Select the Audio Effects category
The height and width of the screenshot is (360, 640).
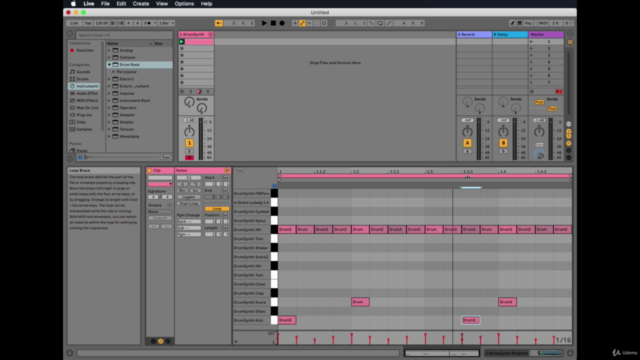(x=84, y=93)
